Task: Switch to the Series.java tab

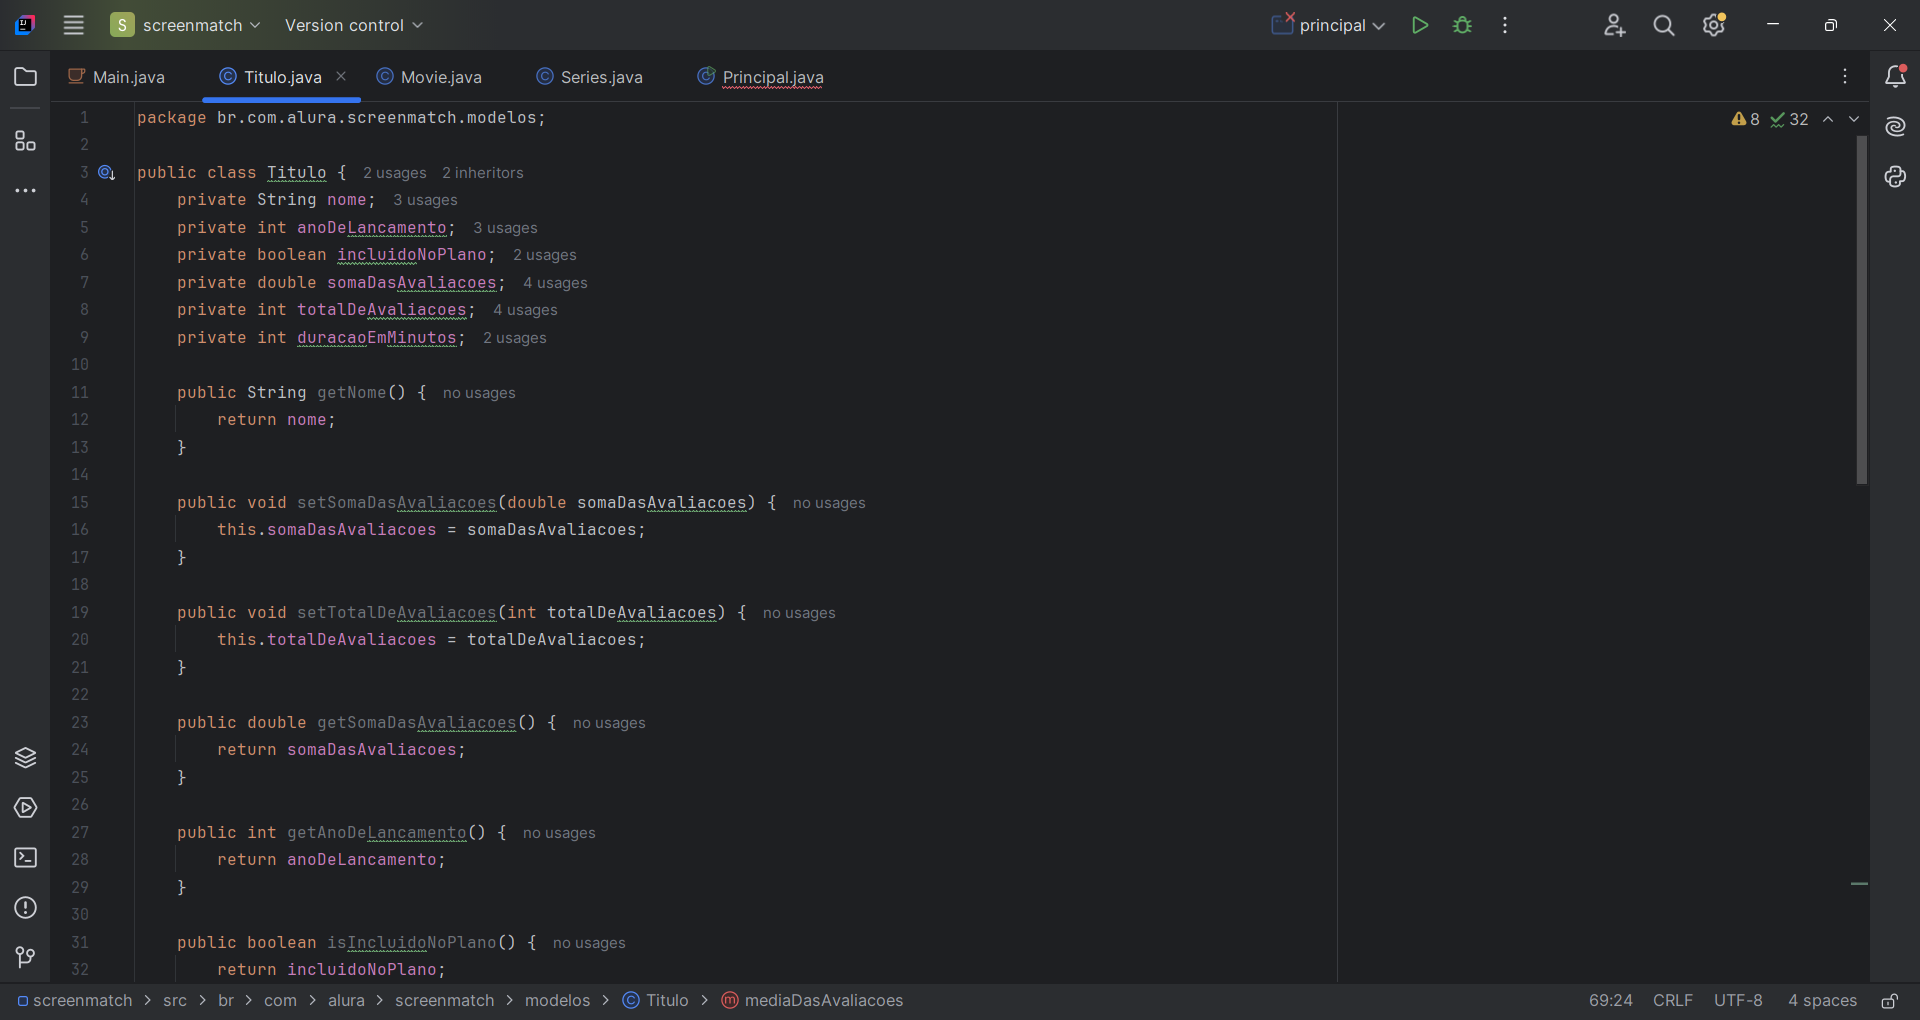Action: 590,77
